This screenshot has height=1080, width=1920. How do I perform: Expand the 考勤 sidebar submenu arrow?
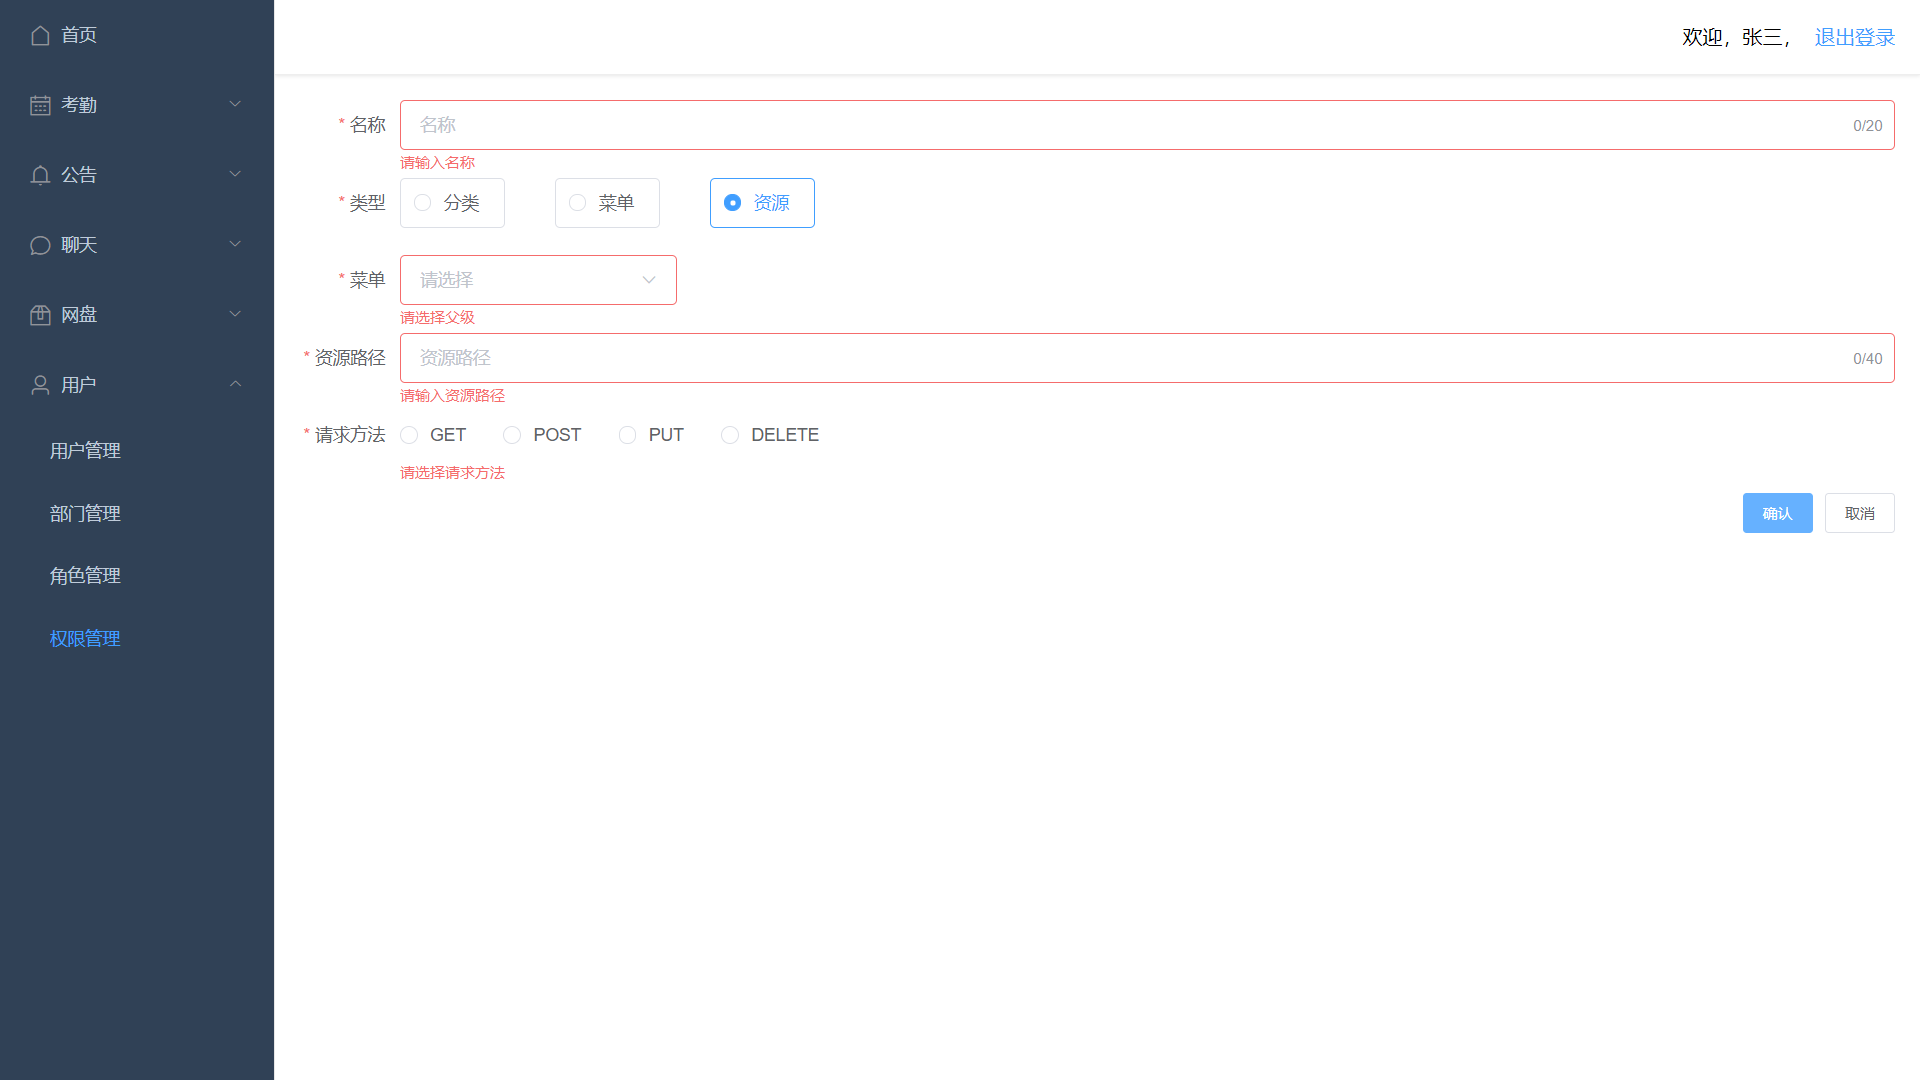click(235, 104)
